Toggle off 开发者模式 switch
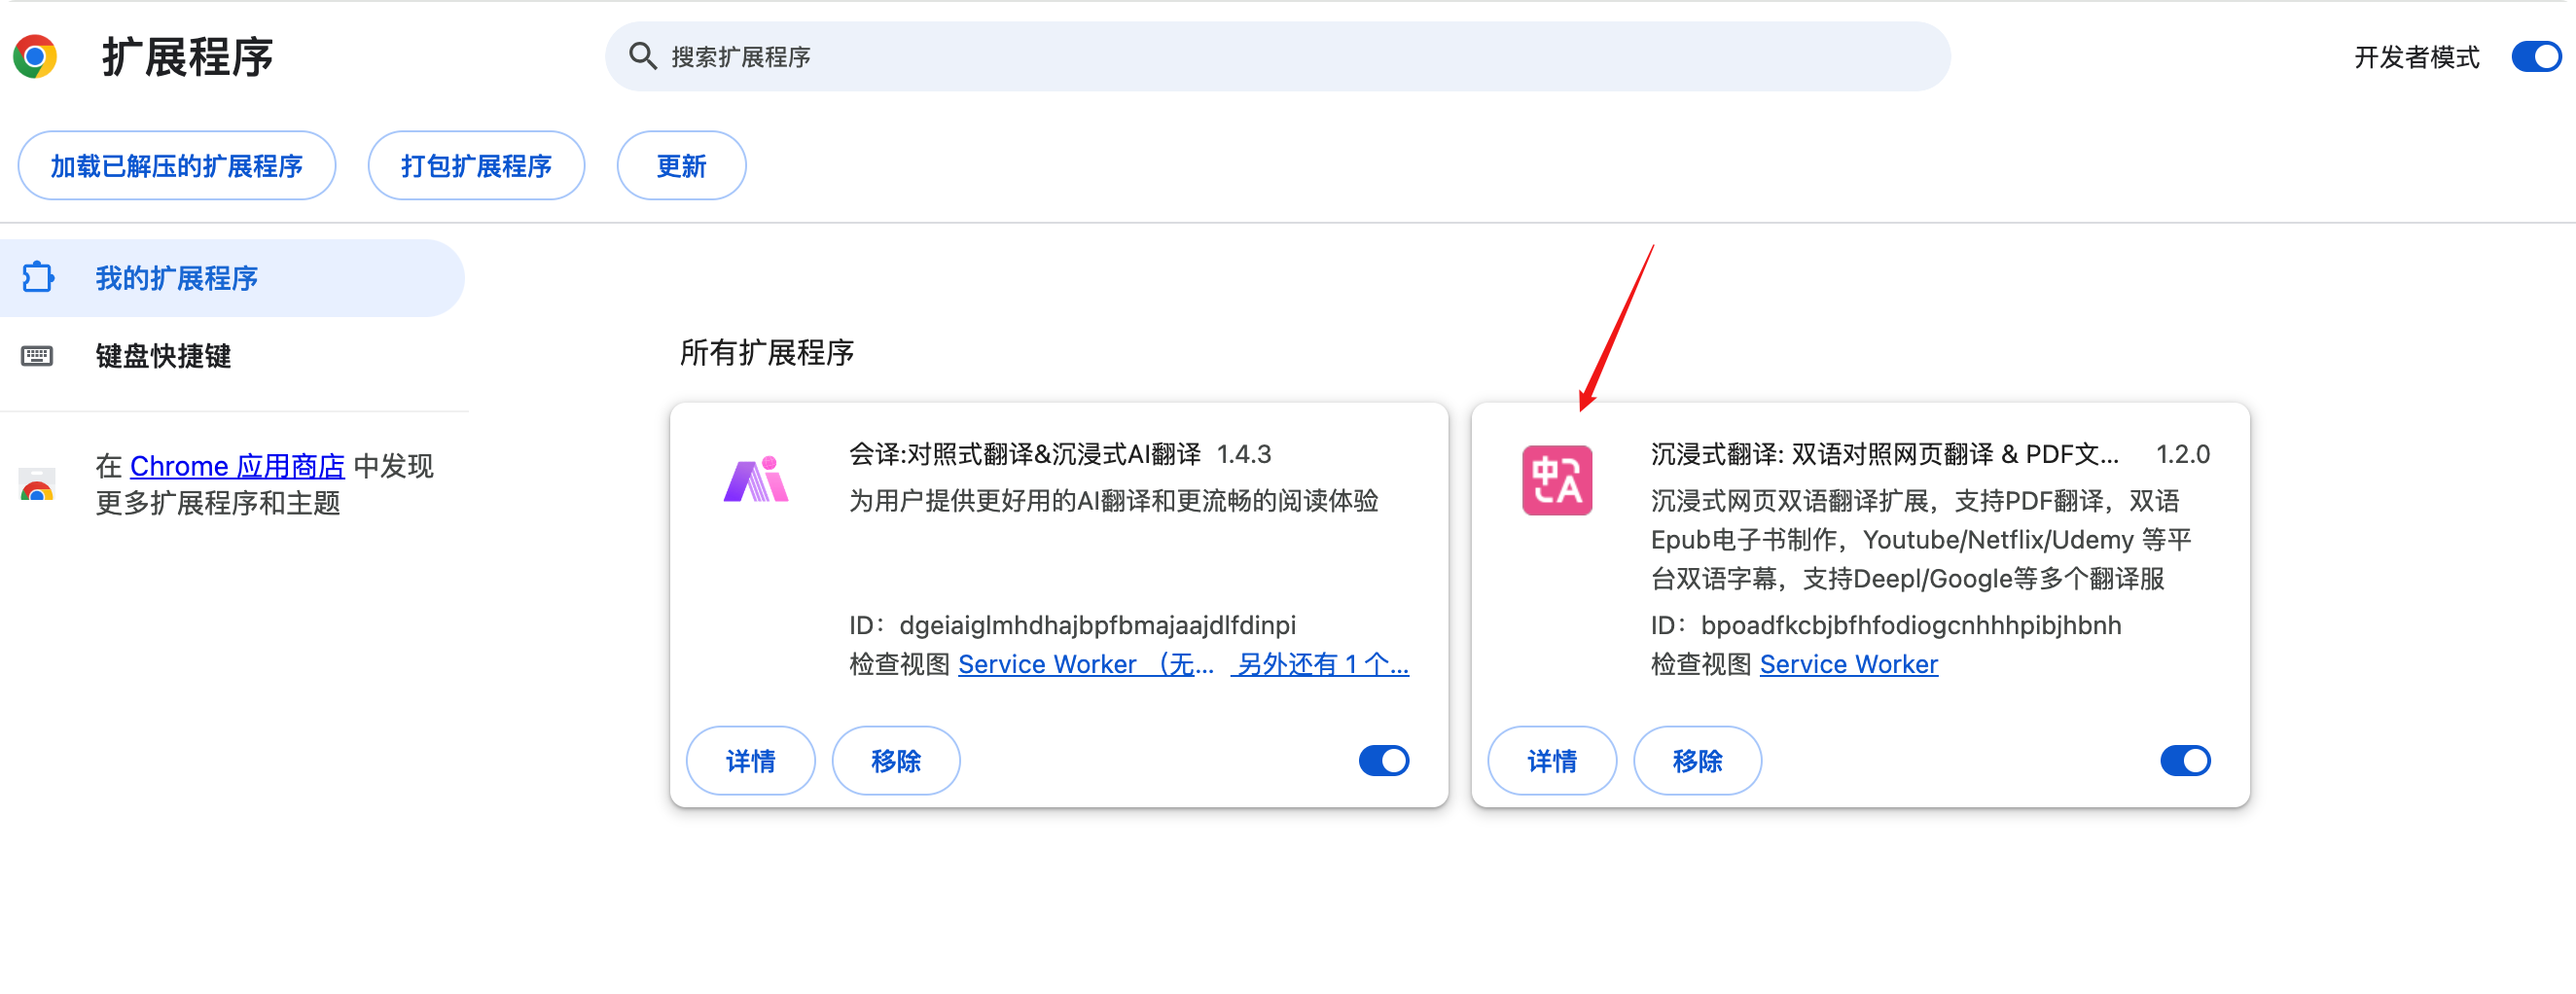This screenshot has width=2576, height=994. pyautogui.click(x=2536, y=57)
